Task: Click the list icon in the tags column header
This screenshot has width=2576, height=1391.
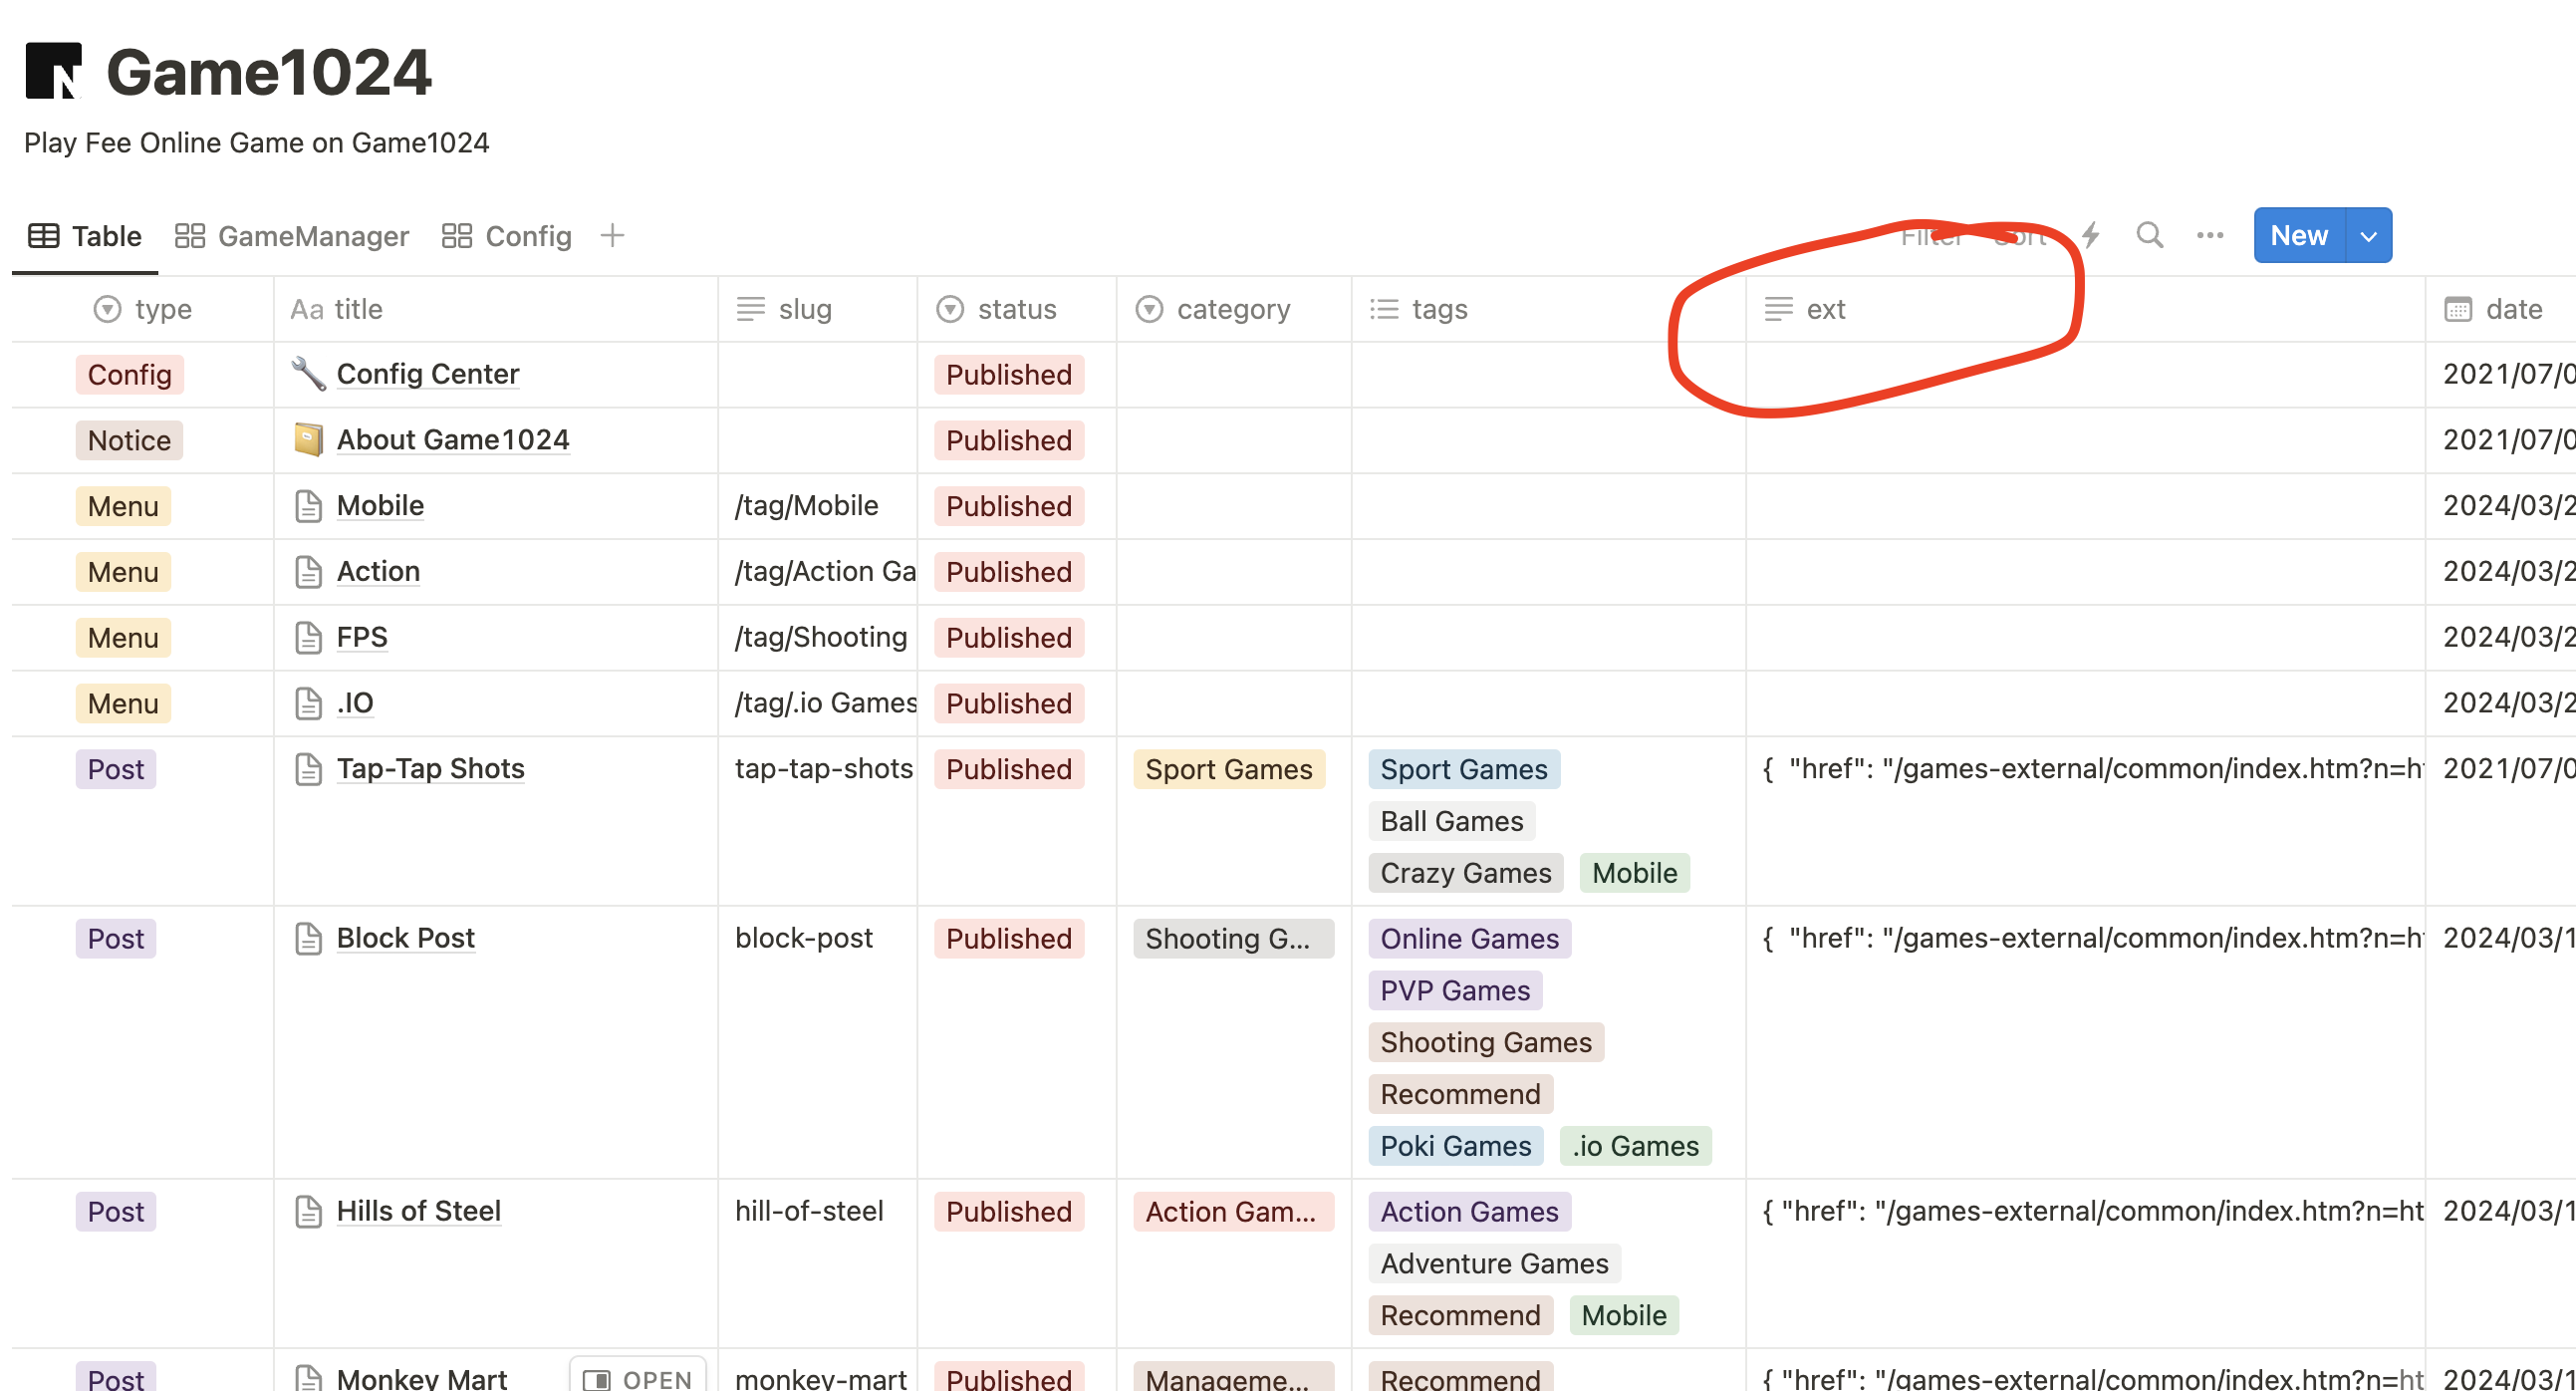Action: (1384, 309)
